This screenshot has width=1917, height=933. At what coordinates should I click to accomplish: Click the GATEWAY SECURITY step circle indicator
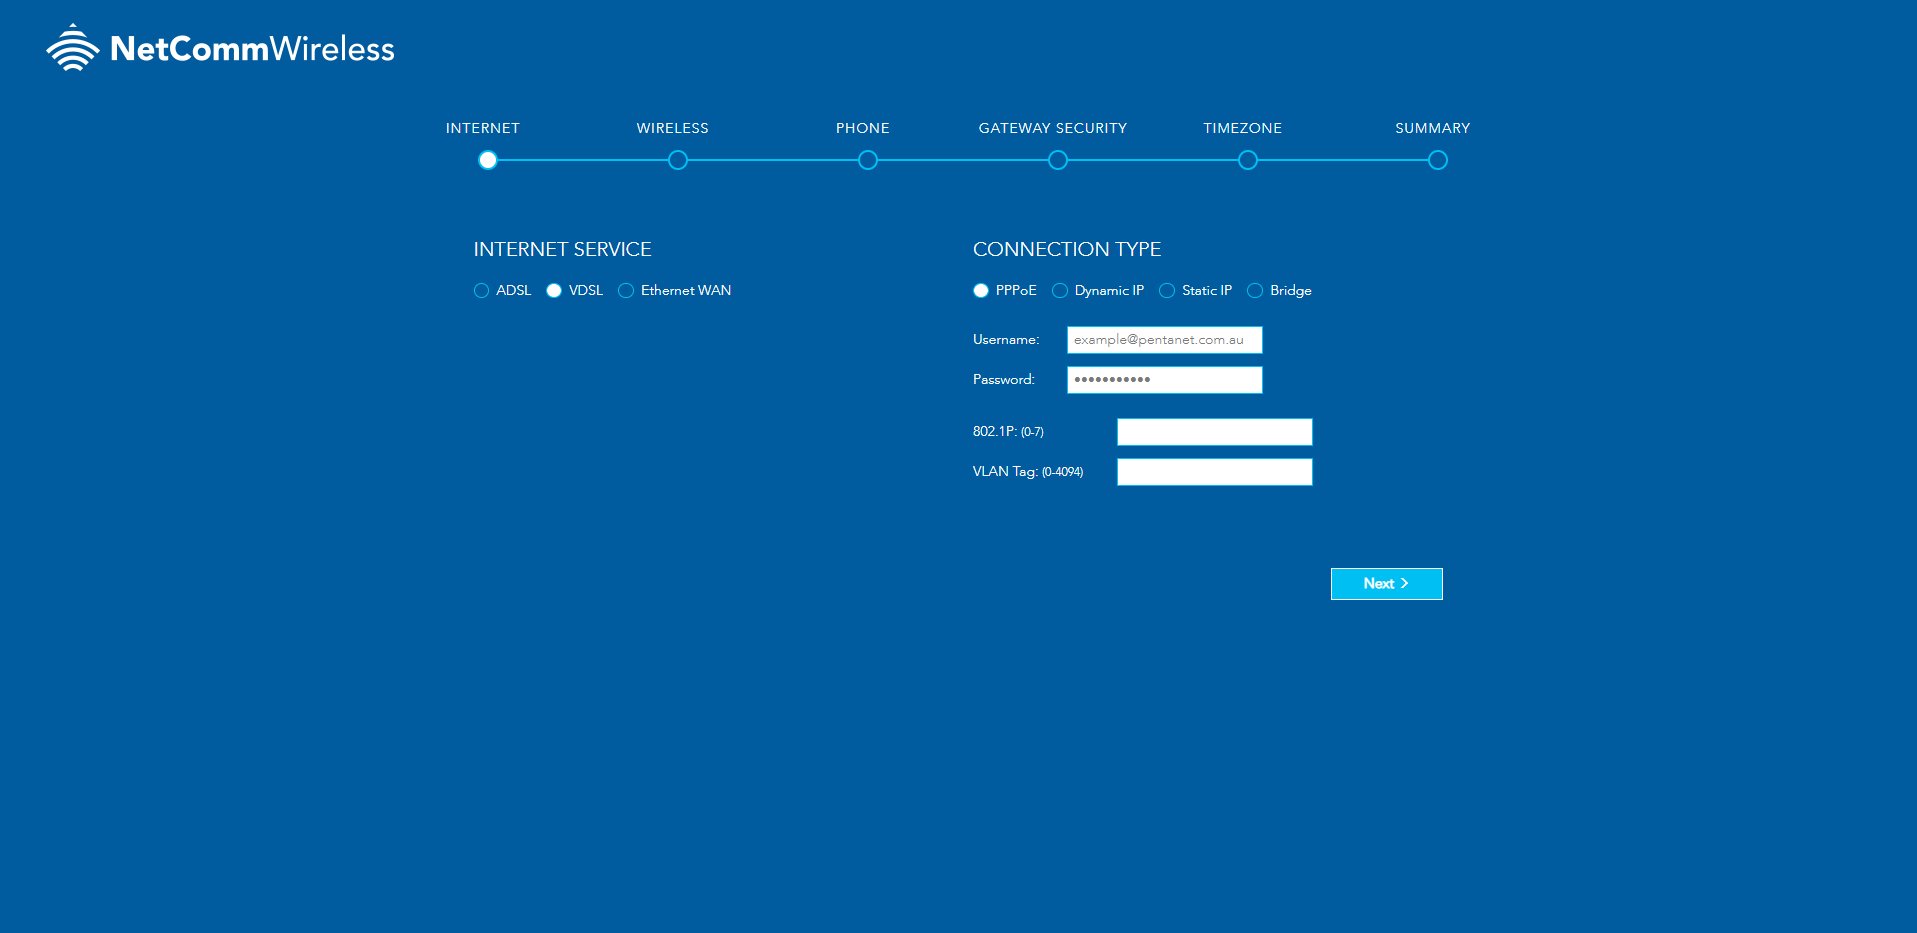(x=1057, y=160)
